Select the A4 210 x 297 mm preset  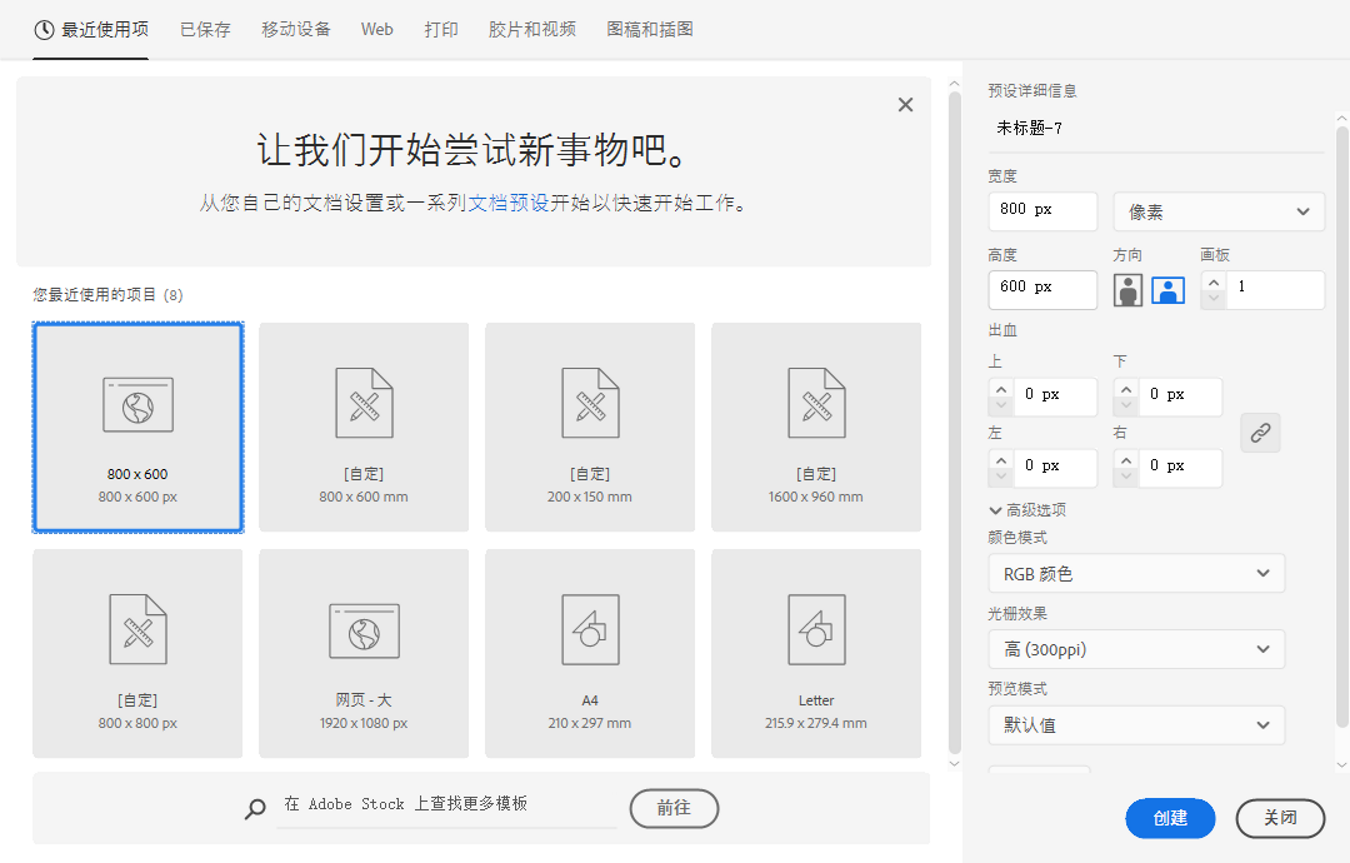click(590, 653)
